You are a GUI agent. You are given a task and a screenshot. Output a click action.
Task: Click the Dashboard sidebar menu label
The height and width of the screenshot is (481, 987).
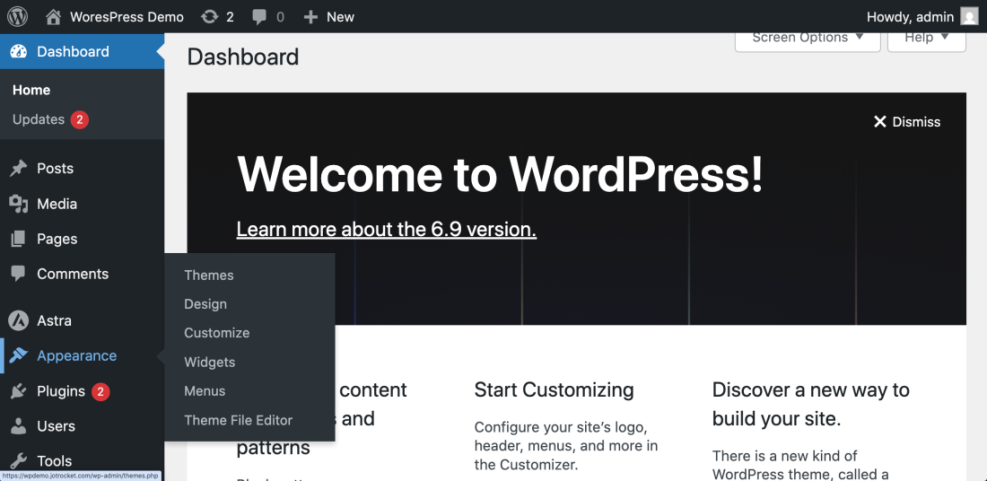pyautogui.click(x=73, y=52)
